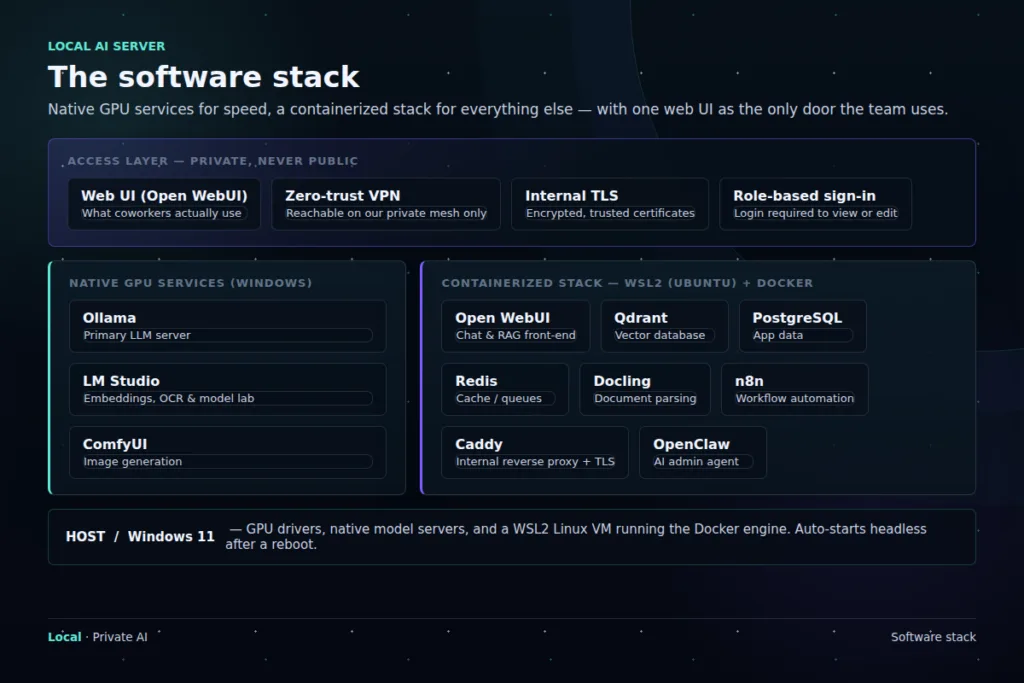Open the Role-based sign-in card
The height and width of the screenshot is (683, 1024).
[x=815, y=204]
